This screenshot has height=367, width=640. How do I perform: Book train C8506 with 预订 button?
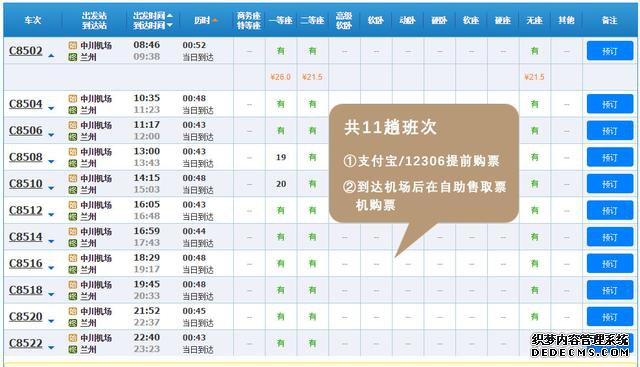click(x=610, y=131)
